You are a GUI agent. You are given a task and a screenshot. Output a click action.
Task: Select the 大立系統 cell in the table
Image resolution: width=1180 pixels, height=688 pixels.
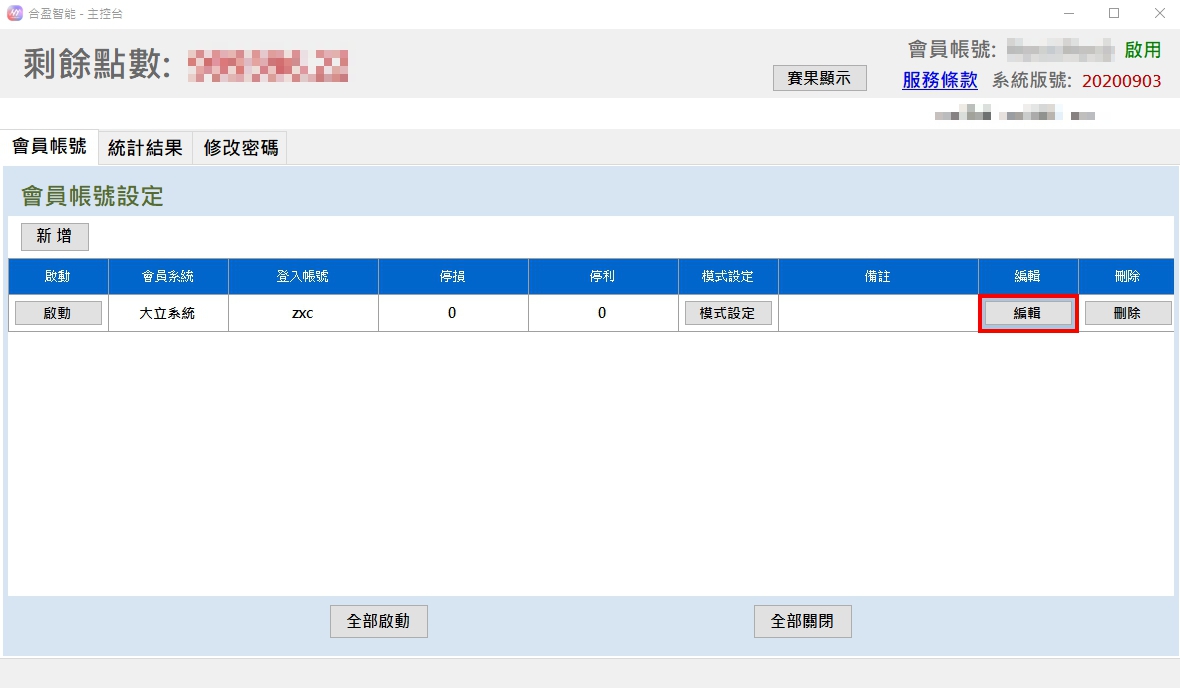point(168,313)
